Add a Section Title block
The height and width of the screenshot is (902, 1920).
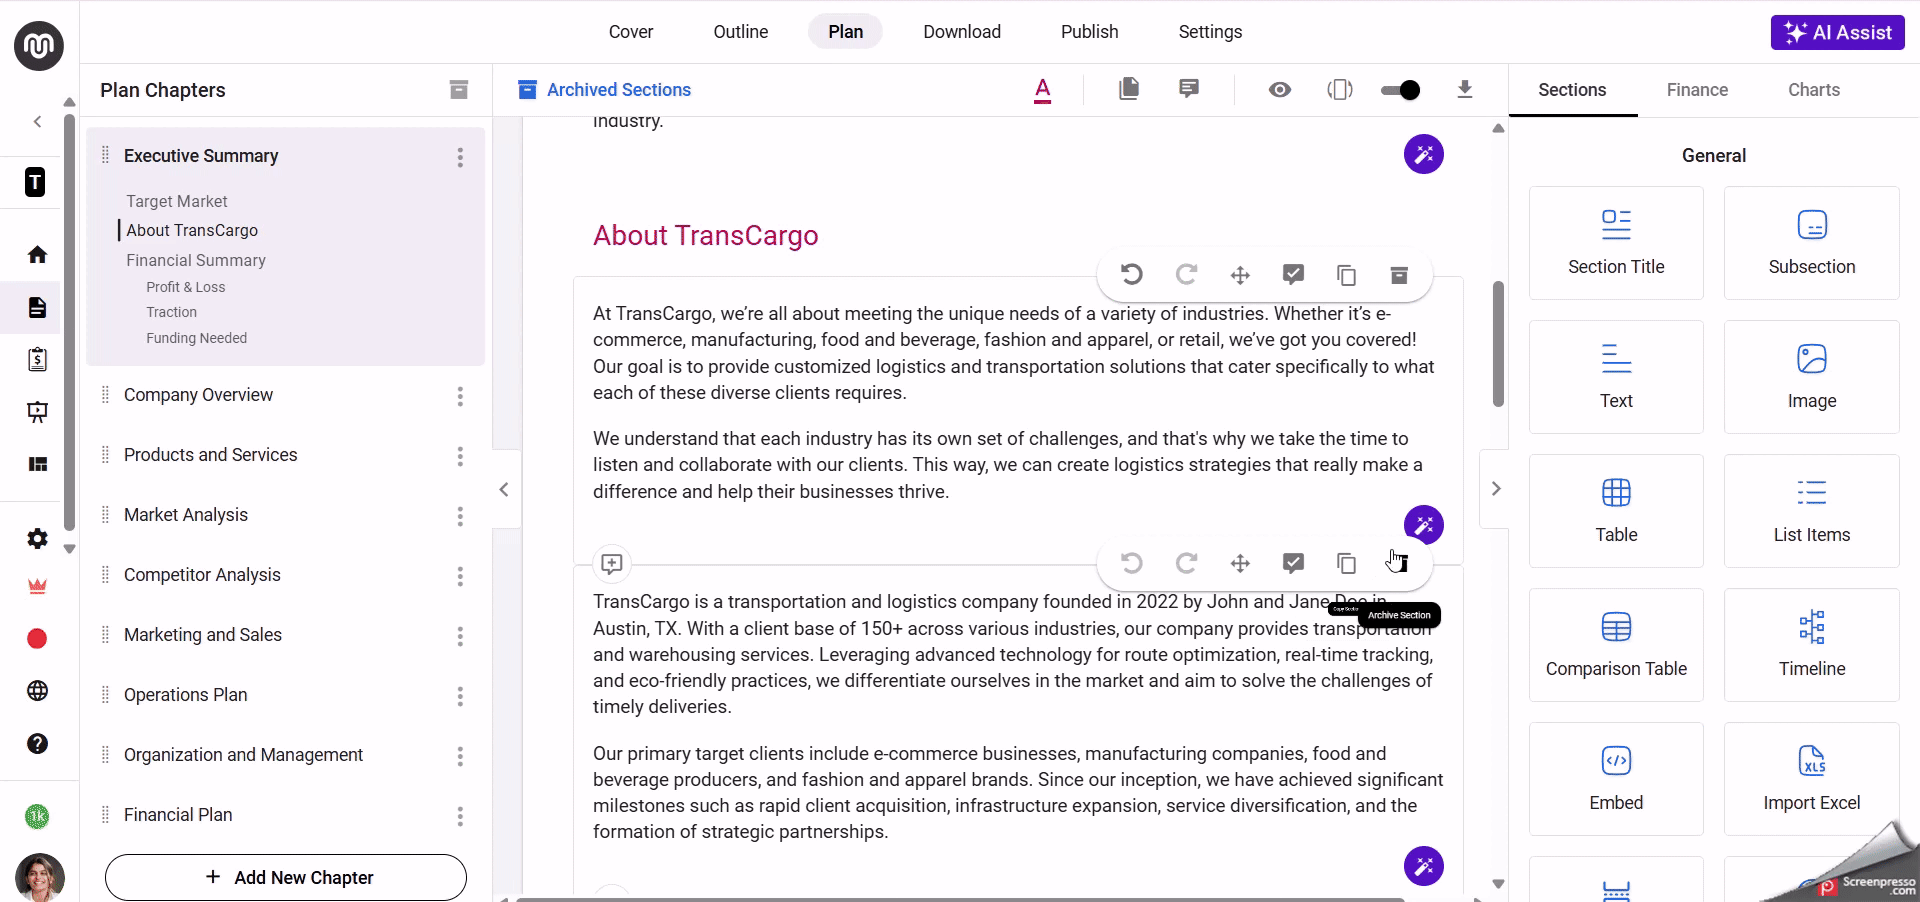1616,243
